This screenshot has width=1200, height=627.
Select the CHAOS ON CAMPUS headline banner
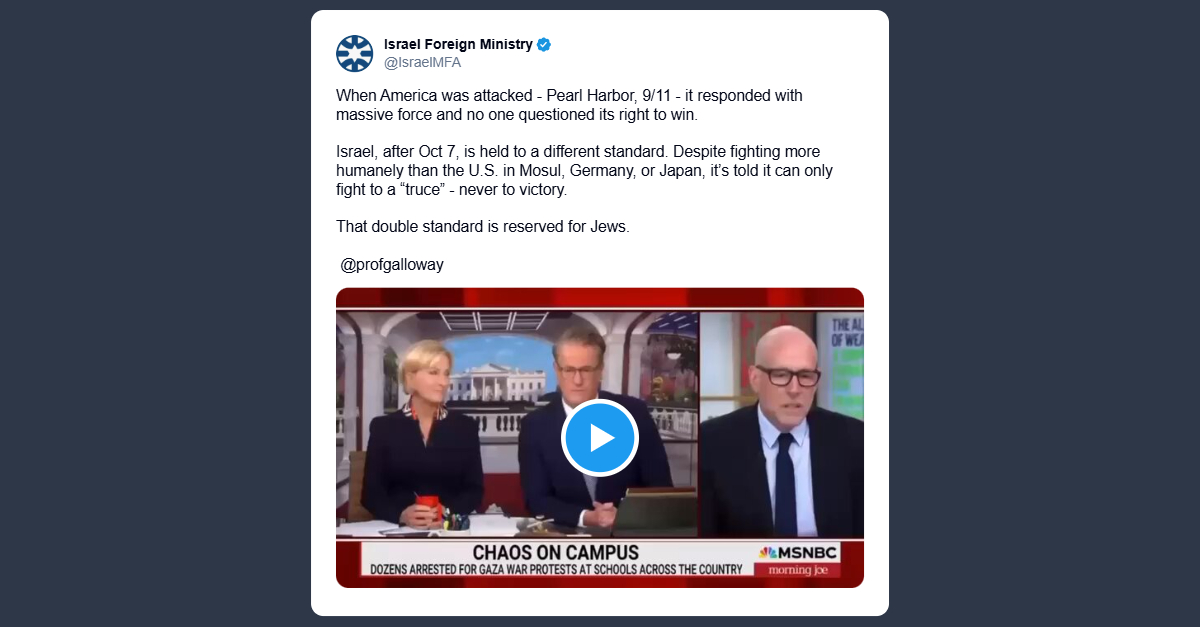coord(555,553)
